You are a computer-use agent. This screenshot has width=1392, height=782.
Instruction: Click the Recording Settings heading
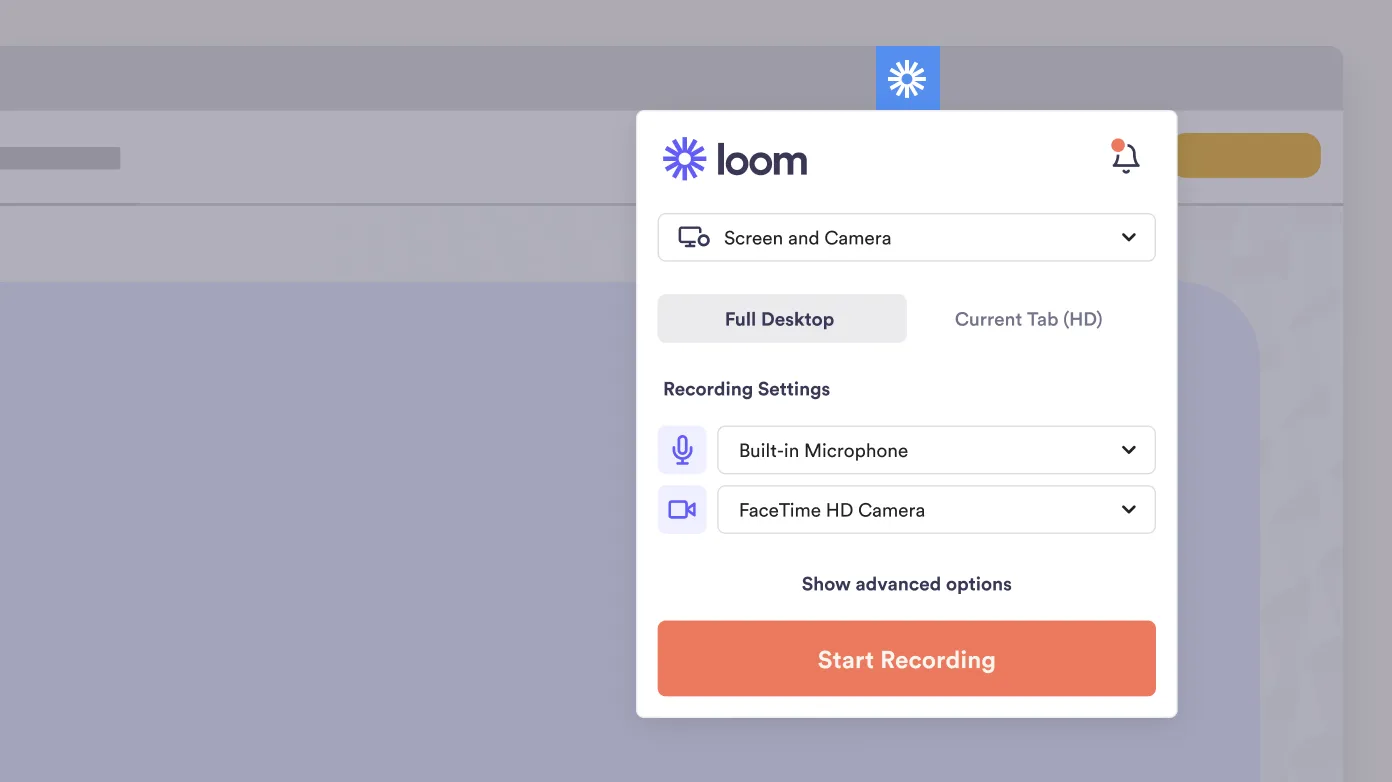[x=746, y=388]
